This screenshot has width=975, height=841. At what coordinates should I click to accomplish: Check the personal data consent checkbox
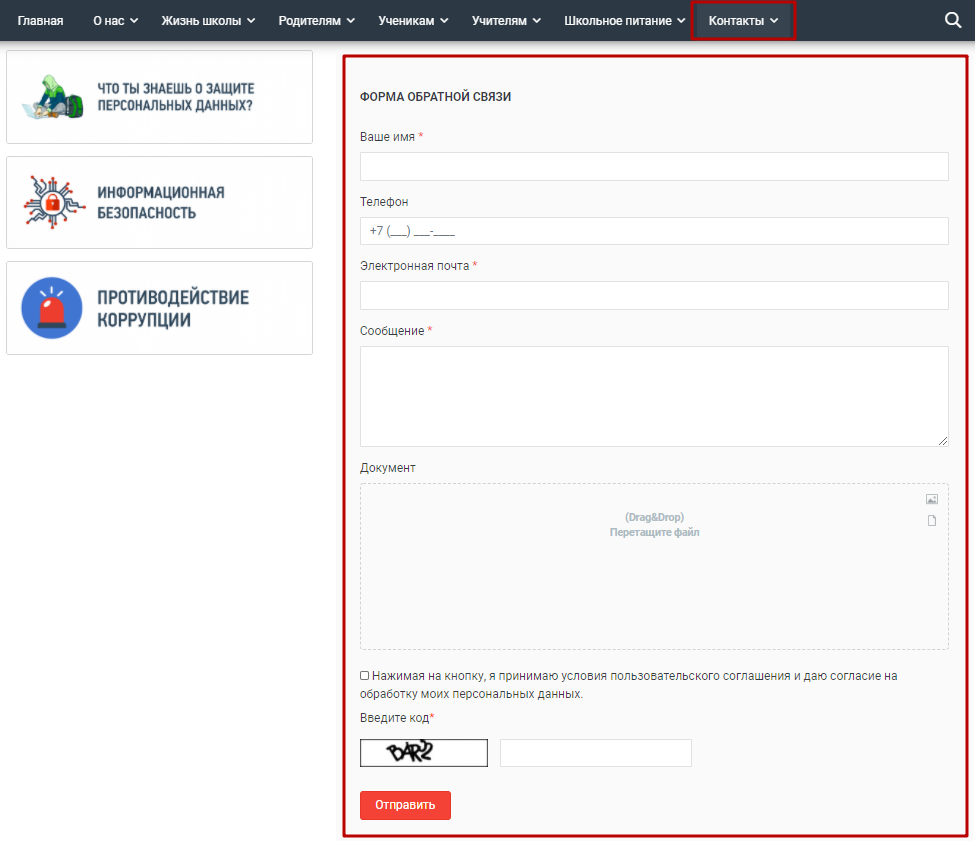pyautogui.click(x=365, y=676)
